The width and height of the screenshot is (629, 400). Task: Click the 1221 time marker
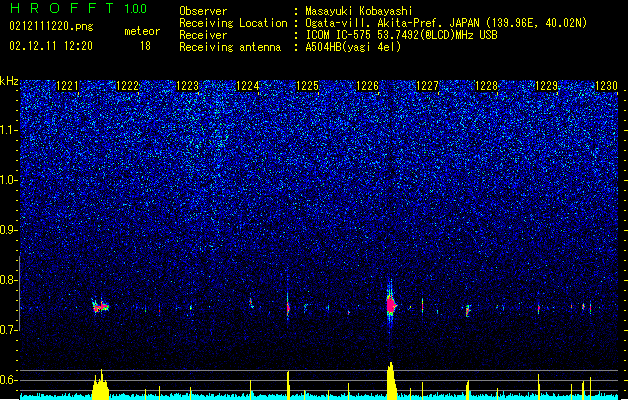click(x=67, y=86)
